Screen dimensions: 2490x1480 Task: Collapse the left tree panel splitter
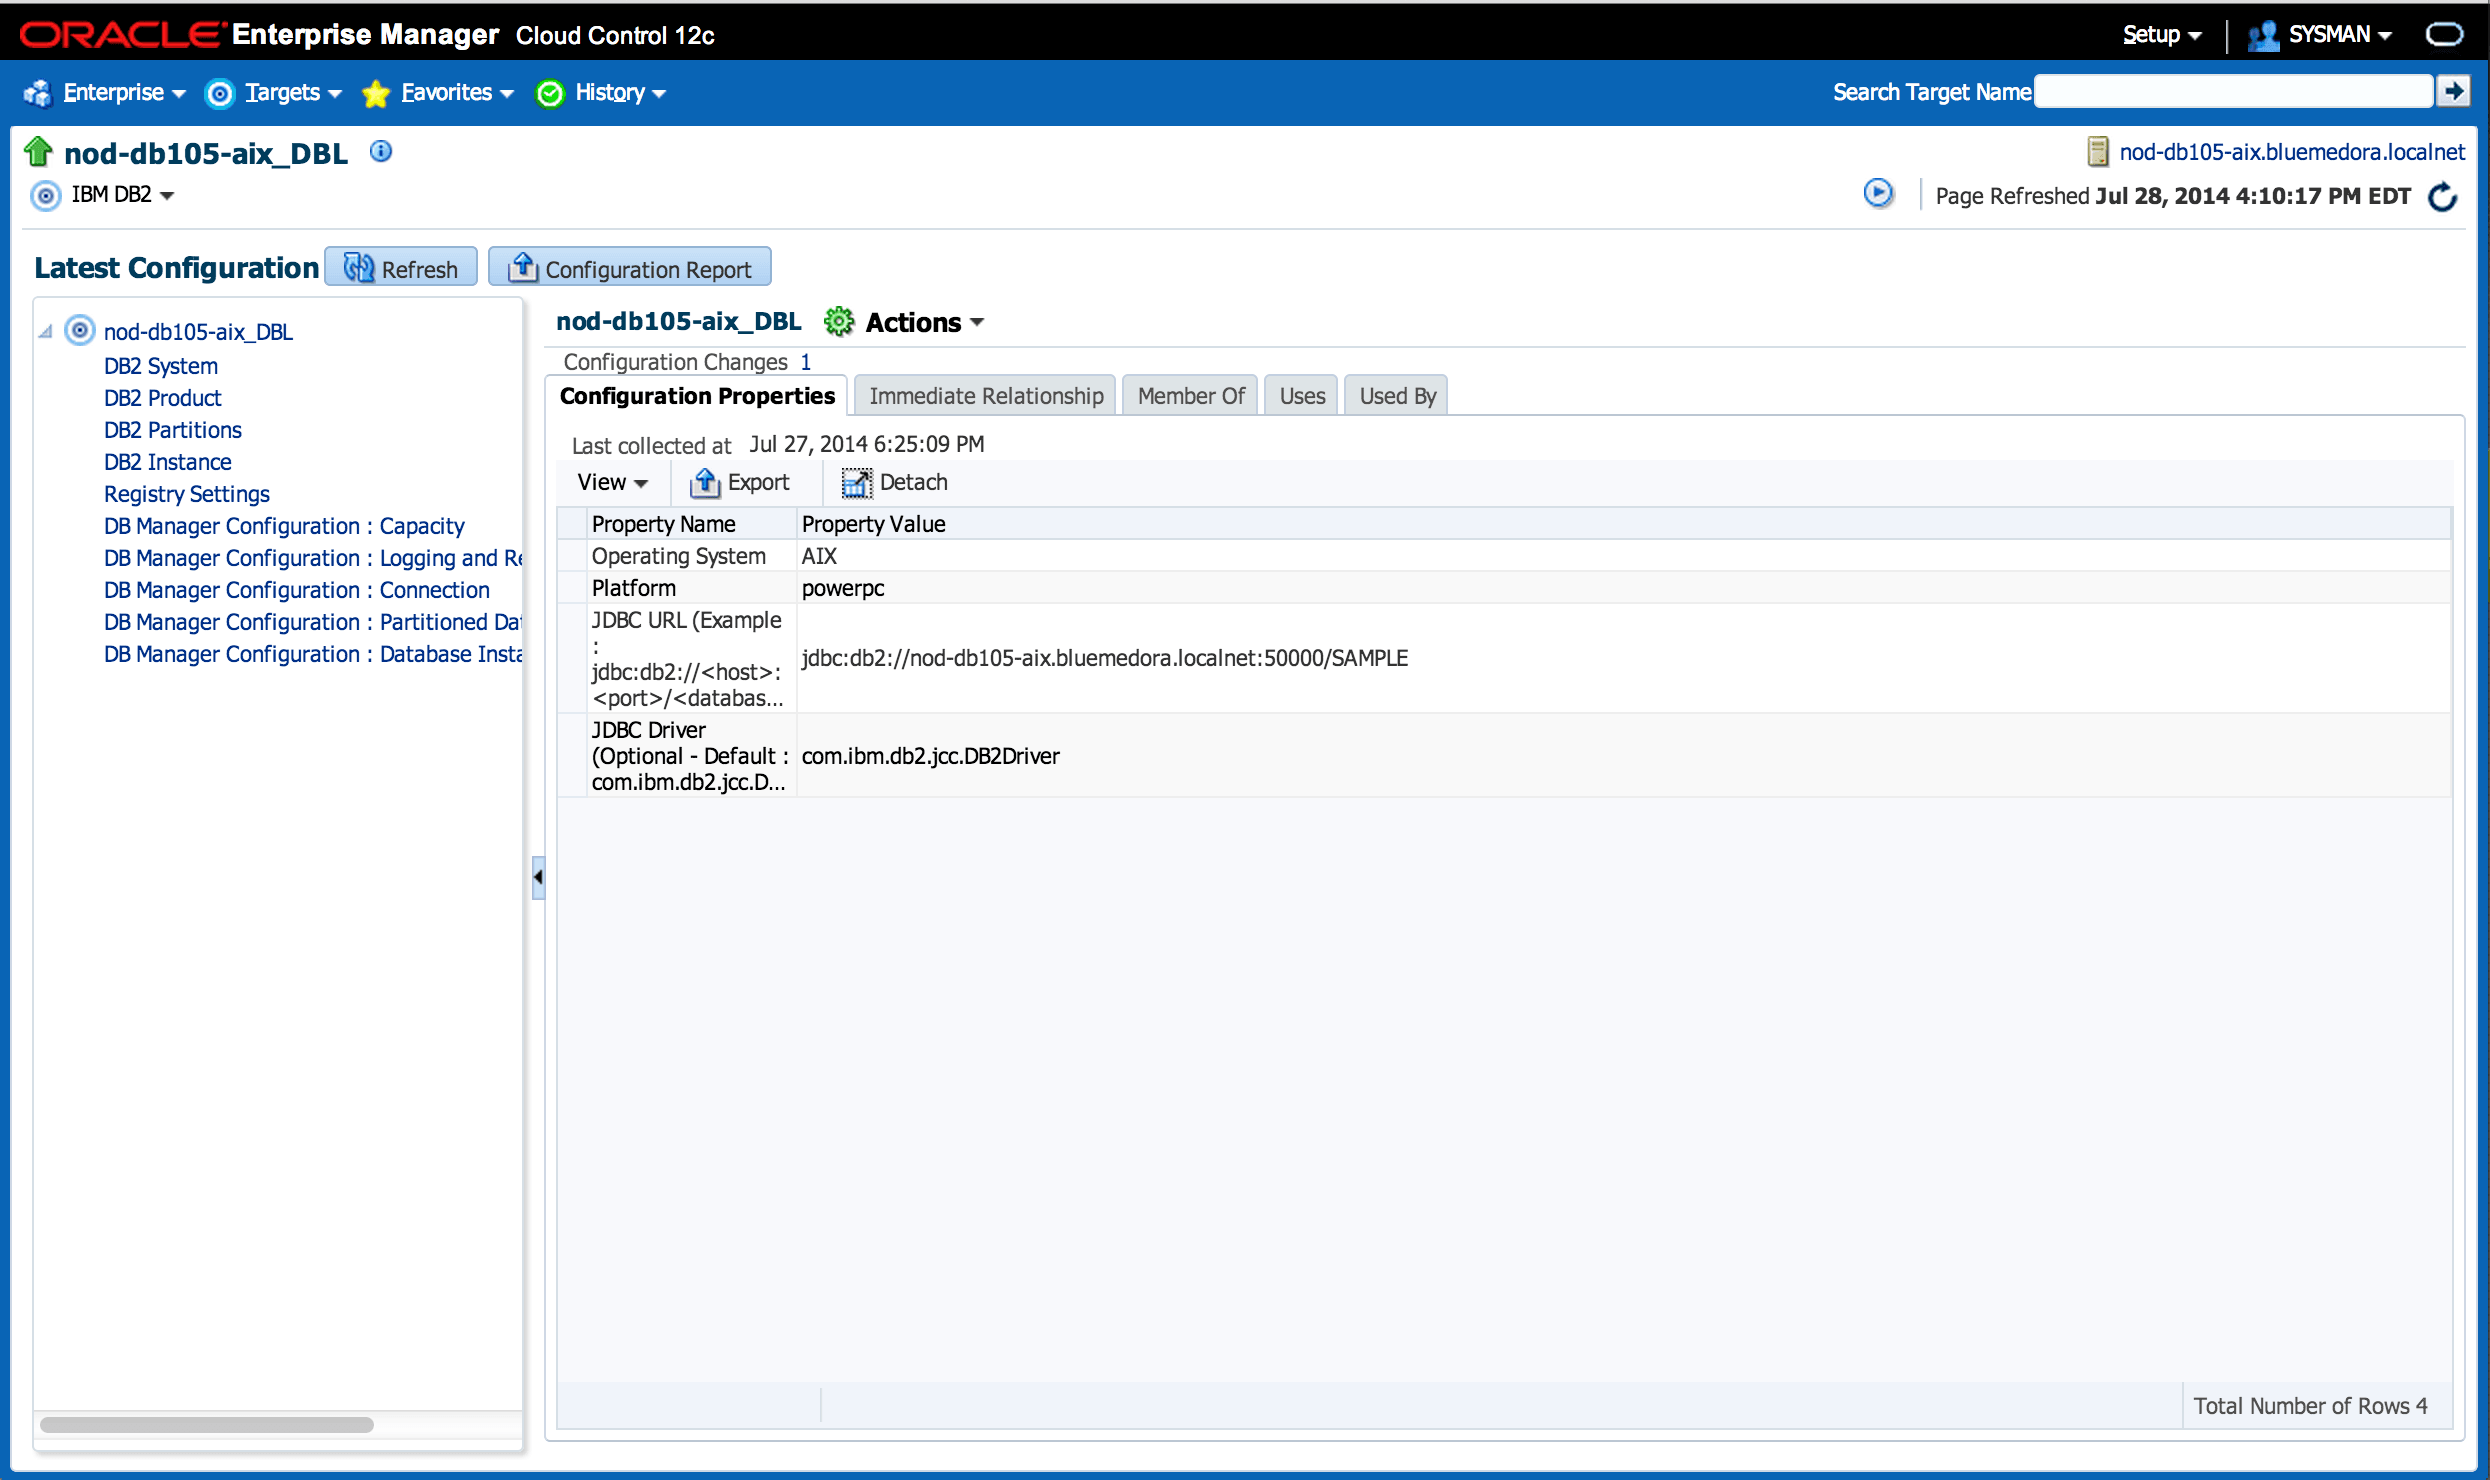(538, 877)
